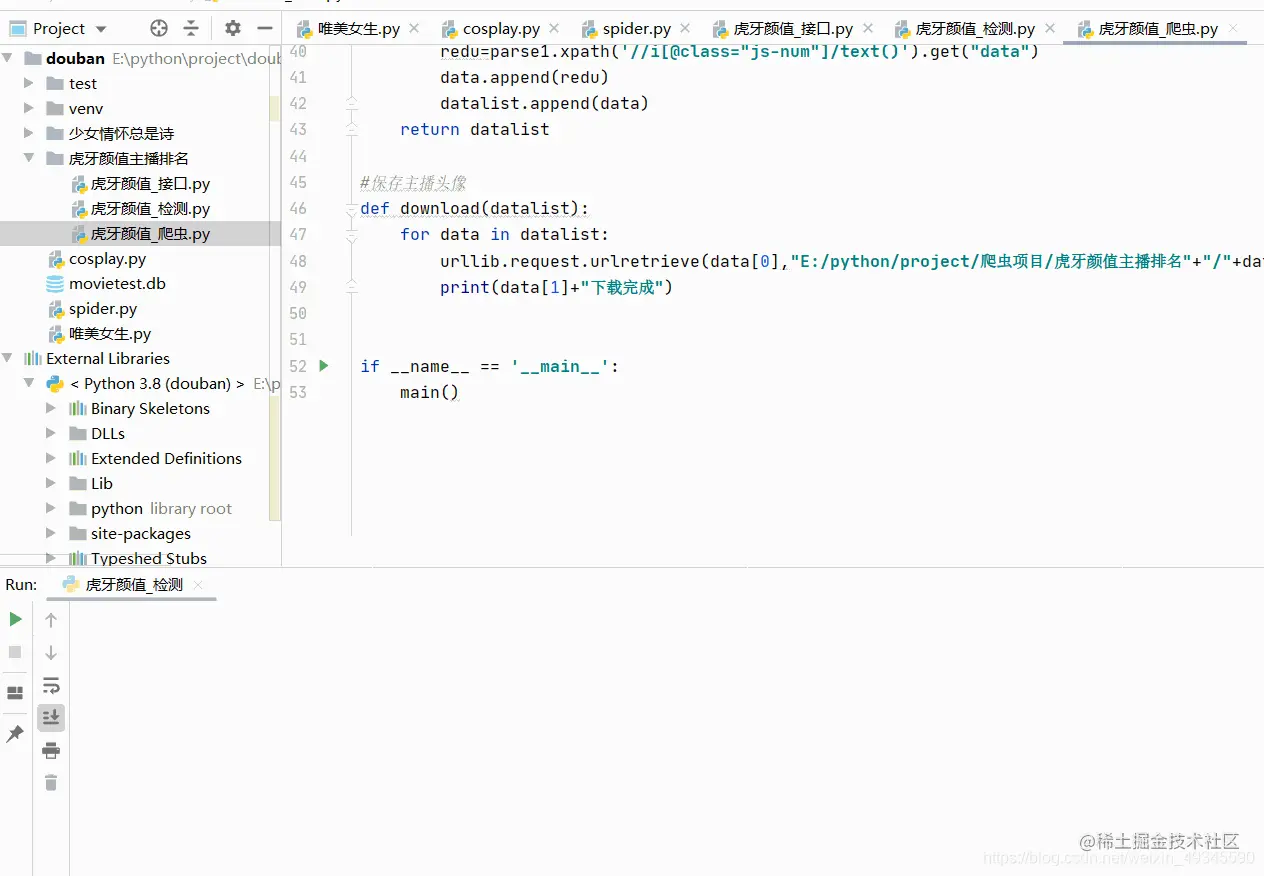Click the stop button in Run panel

(x=15, y=652)
